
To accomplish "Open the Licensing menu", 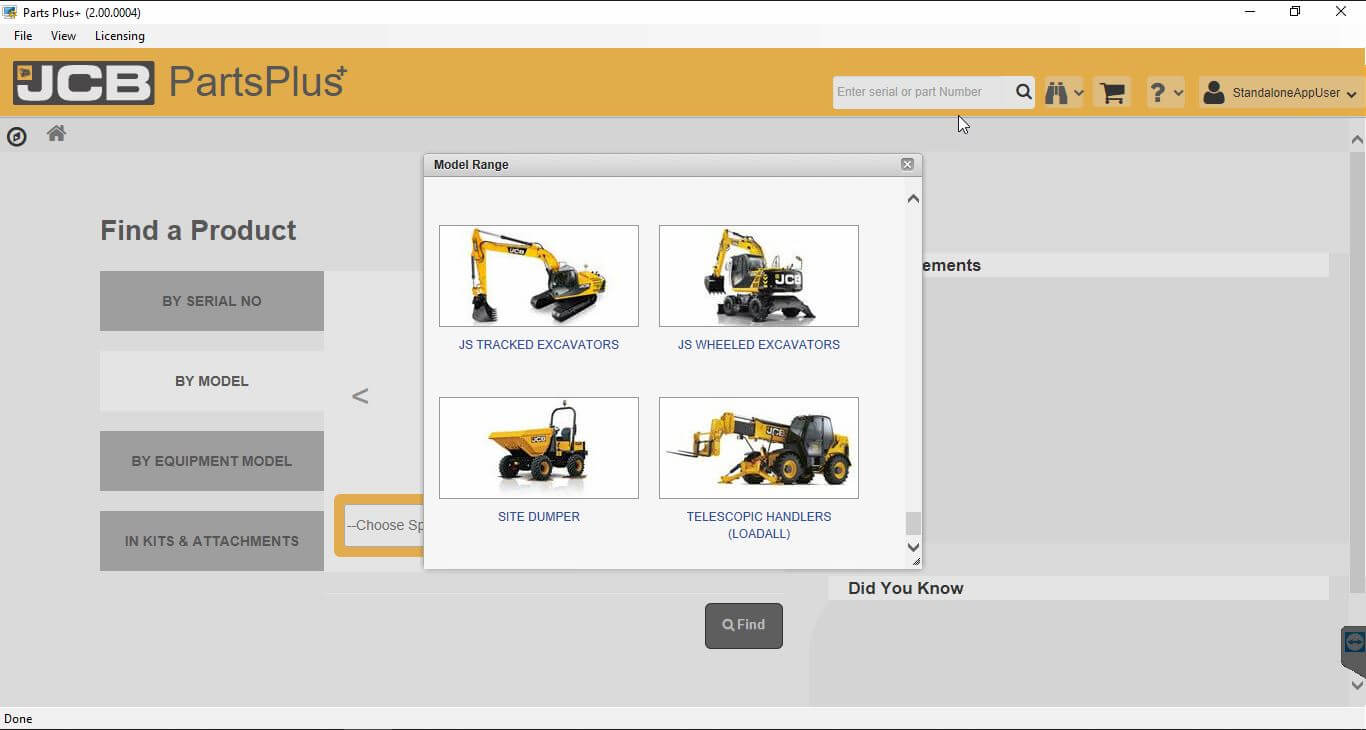I will (x=119, y=36).
